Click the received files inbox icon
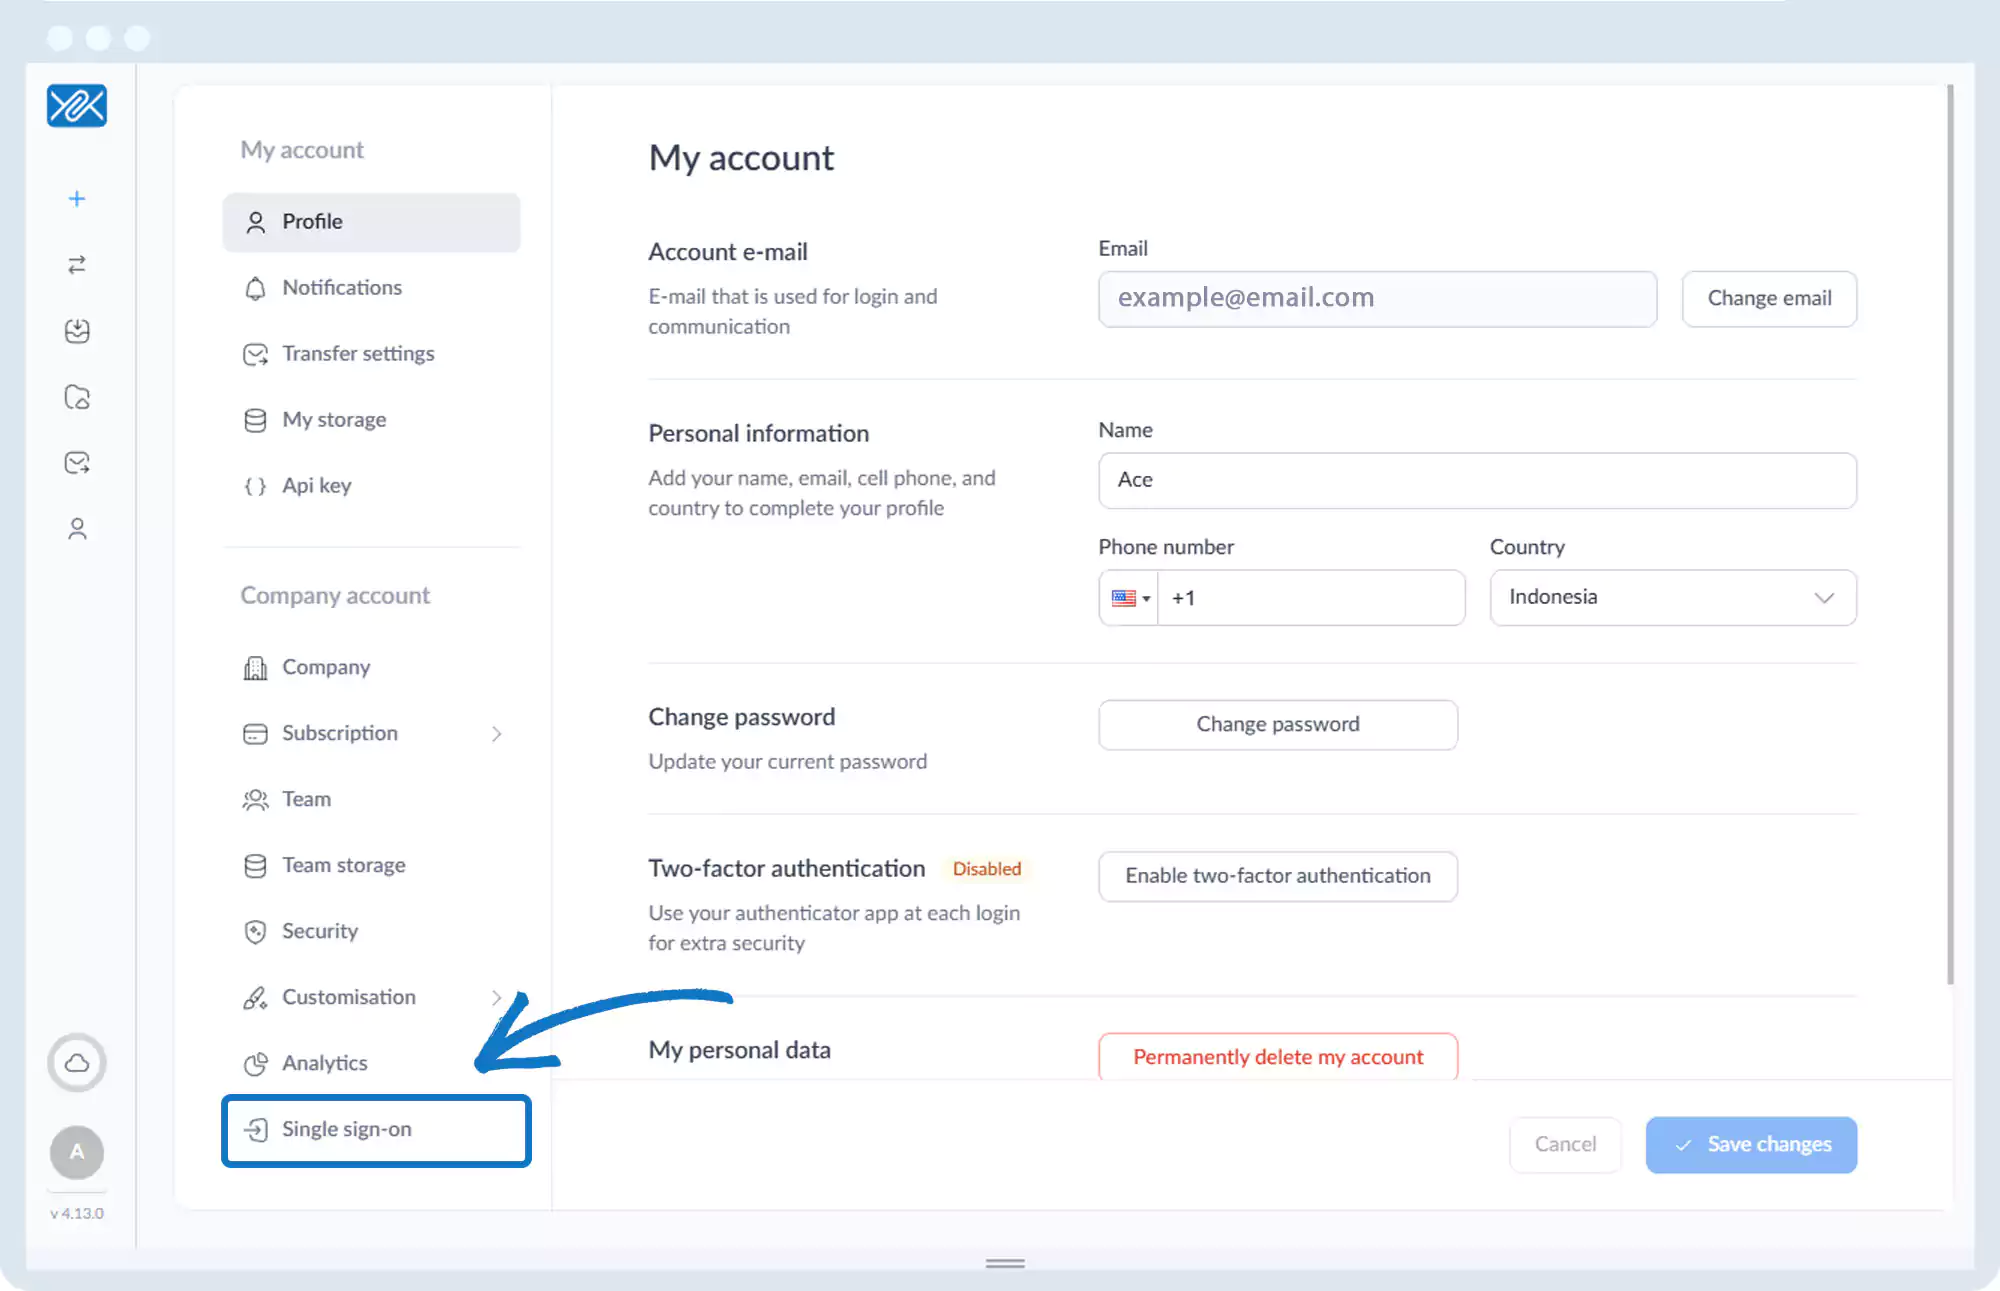2000x1291 pixels. coord(77,331)
